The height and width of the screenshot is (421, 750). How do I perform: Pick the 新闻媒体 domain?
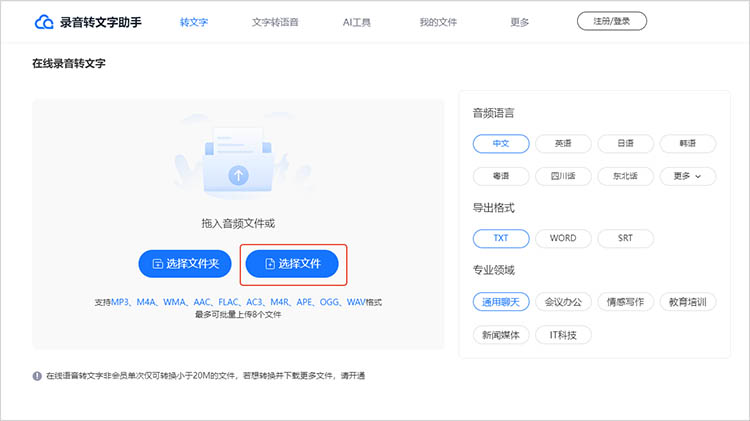(x=501, y=335)
